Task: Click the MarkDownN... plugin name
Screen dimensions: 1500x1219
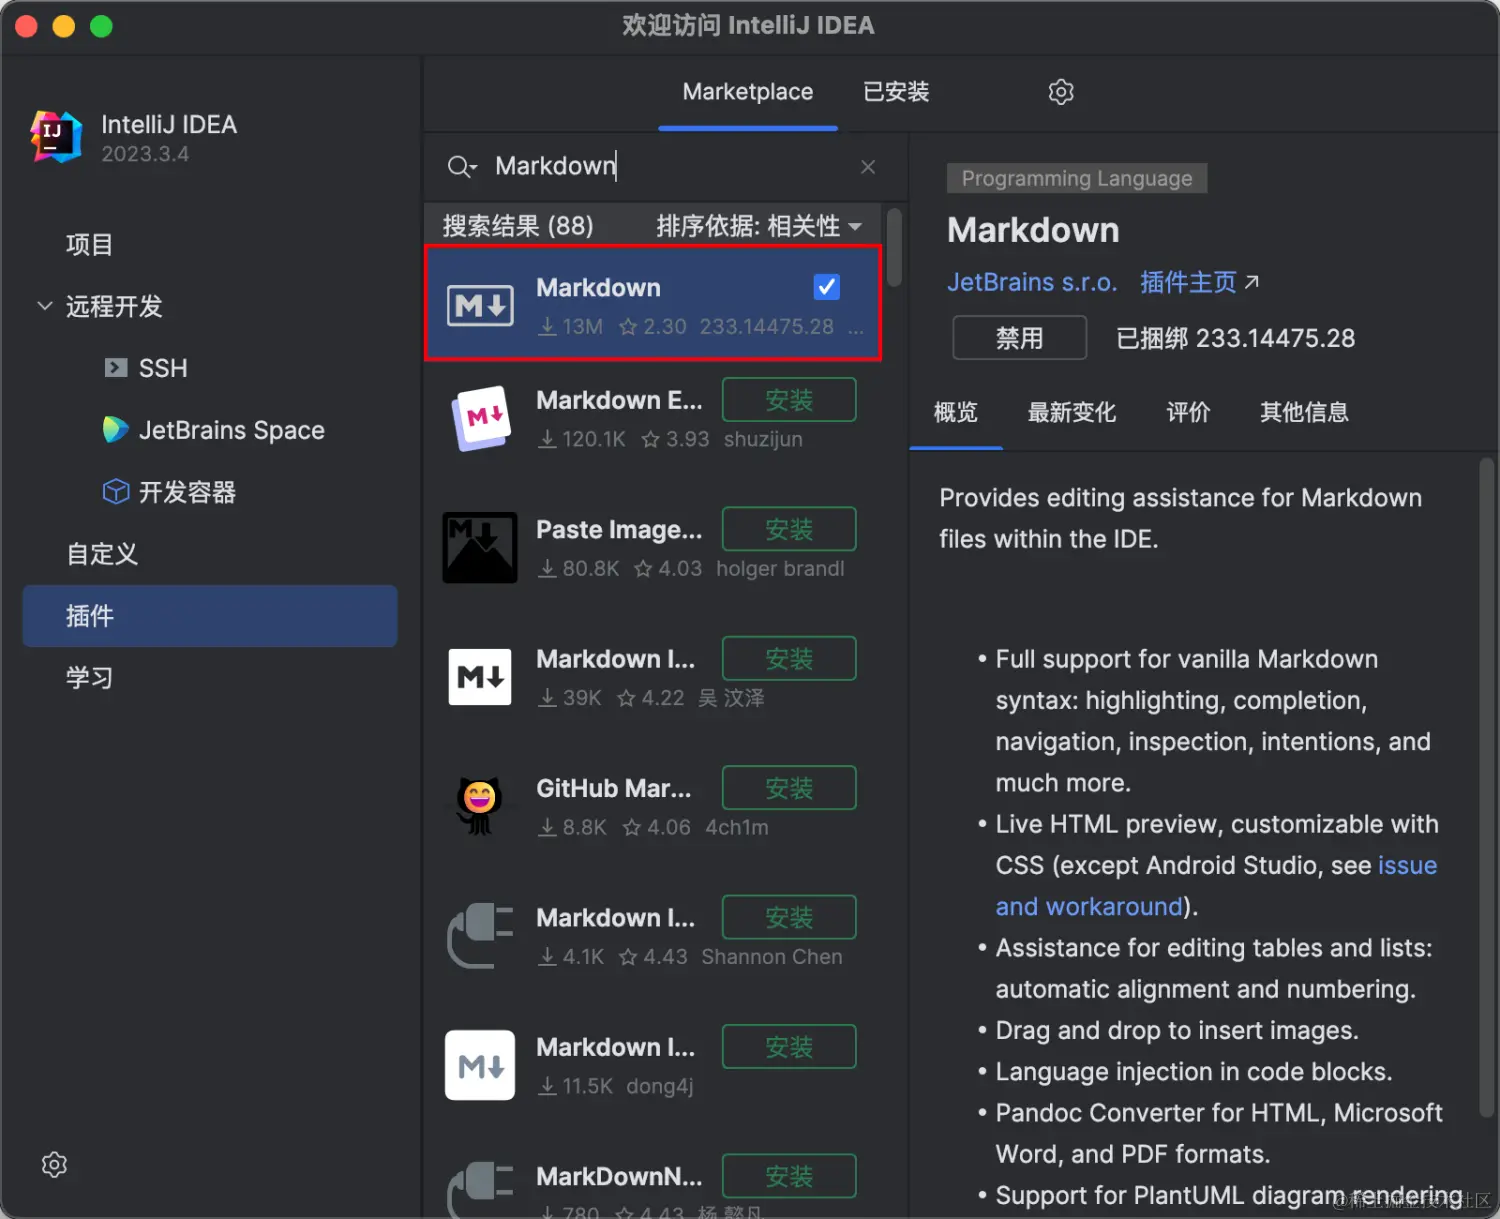Action: (619, 1176)
